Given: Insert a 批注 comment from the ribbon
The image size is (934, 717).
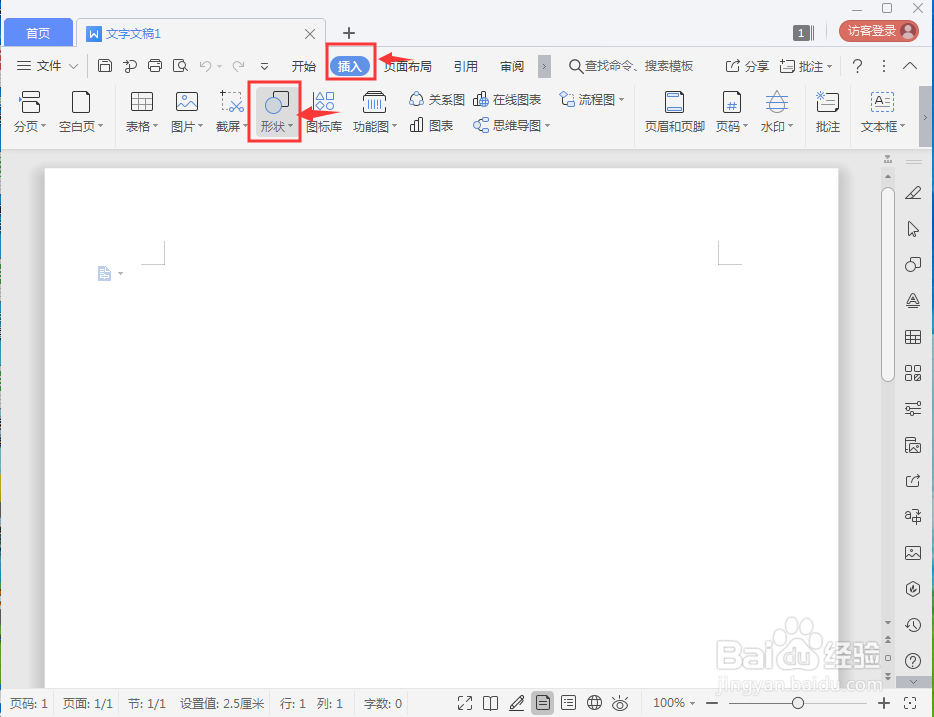Looking at the screenshot, I should [827, 111].
